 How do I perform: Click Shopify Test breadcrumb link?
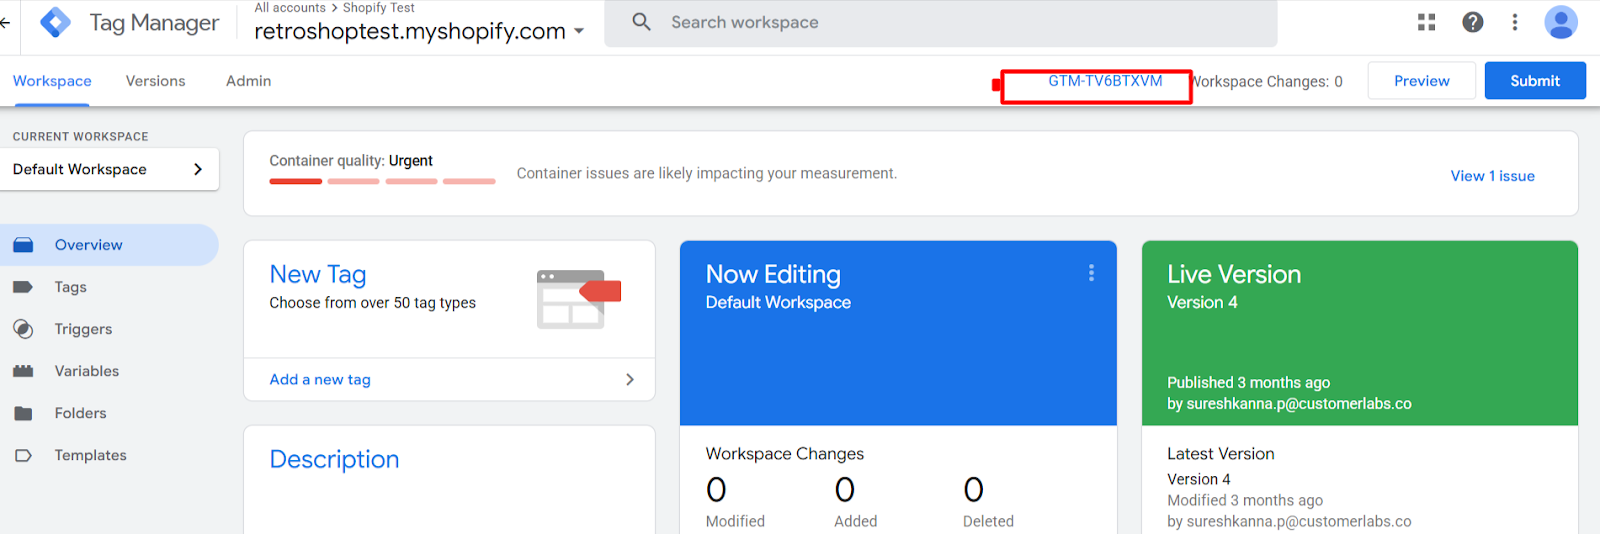pyautogui.click(x=379, y=8)
